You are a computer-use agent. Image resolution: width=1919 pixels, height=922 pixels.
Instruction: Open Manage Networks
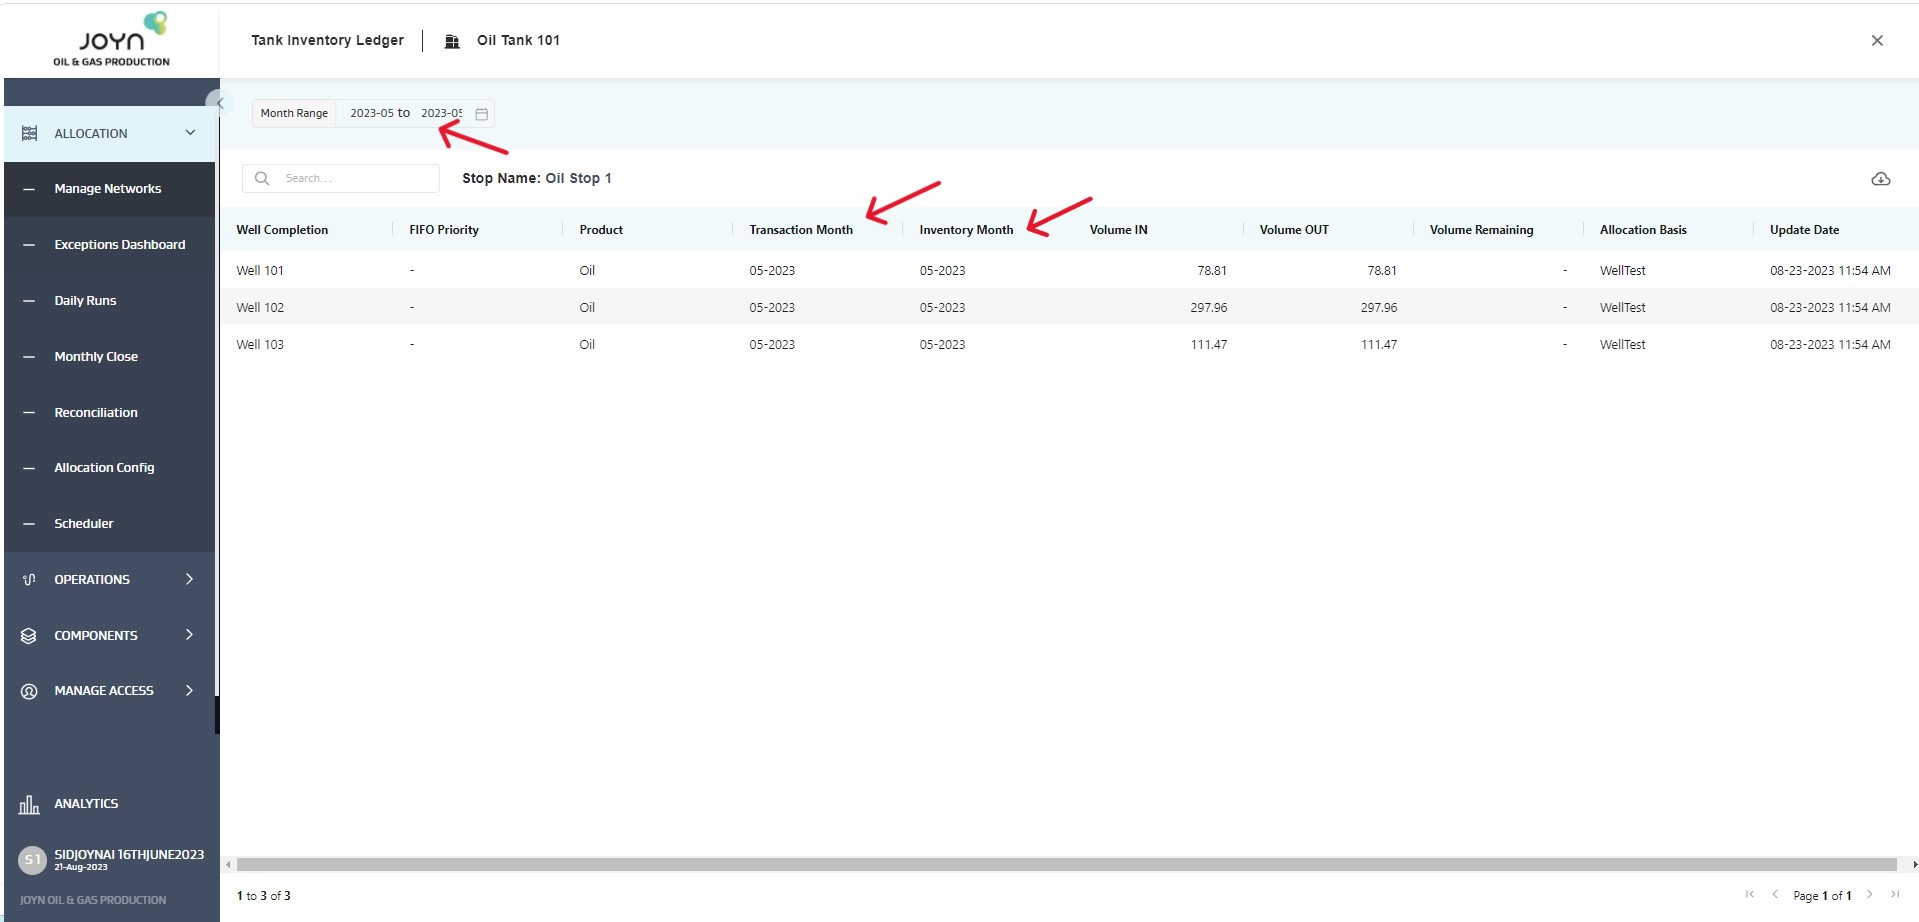click(x=107, y=189)
